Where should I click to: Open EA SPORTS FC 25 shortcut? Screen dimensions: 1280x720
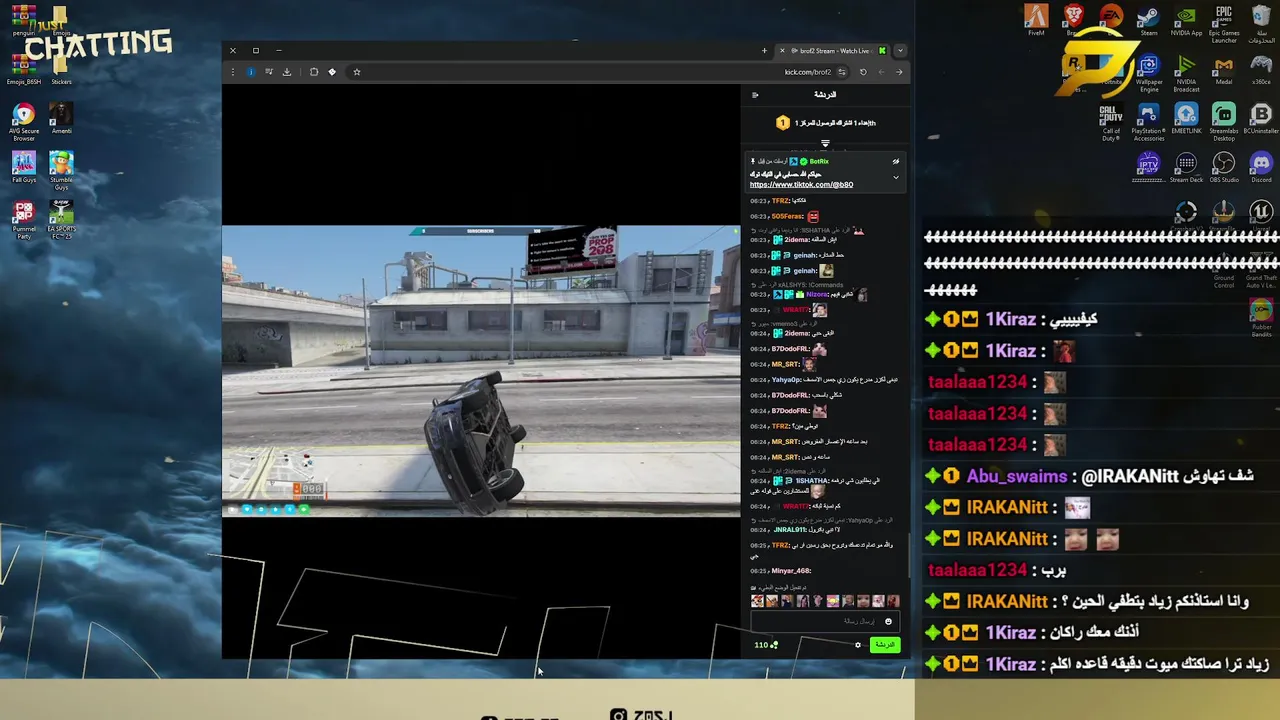61,218
